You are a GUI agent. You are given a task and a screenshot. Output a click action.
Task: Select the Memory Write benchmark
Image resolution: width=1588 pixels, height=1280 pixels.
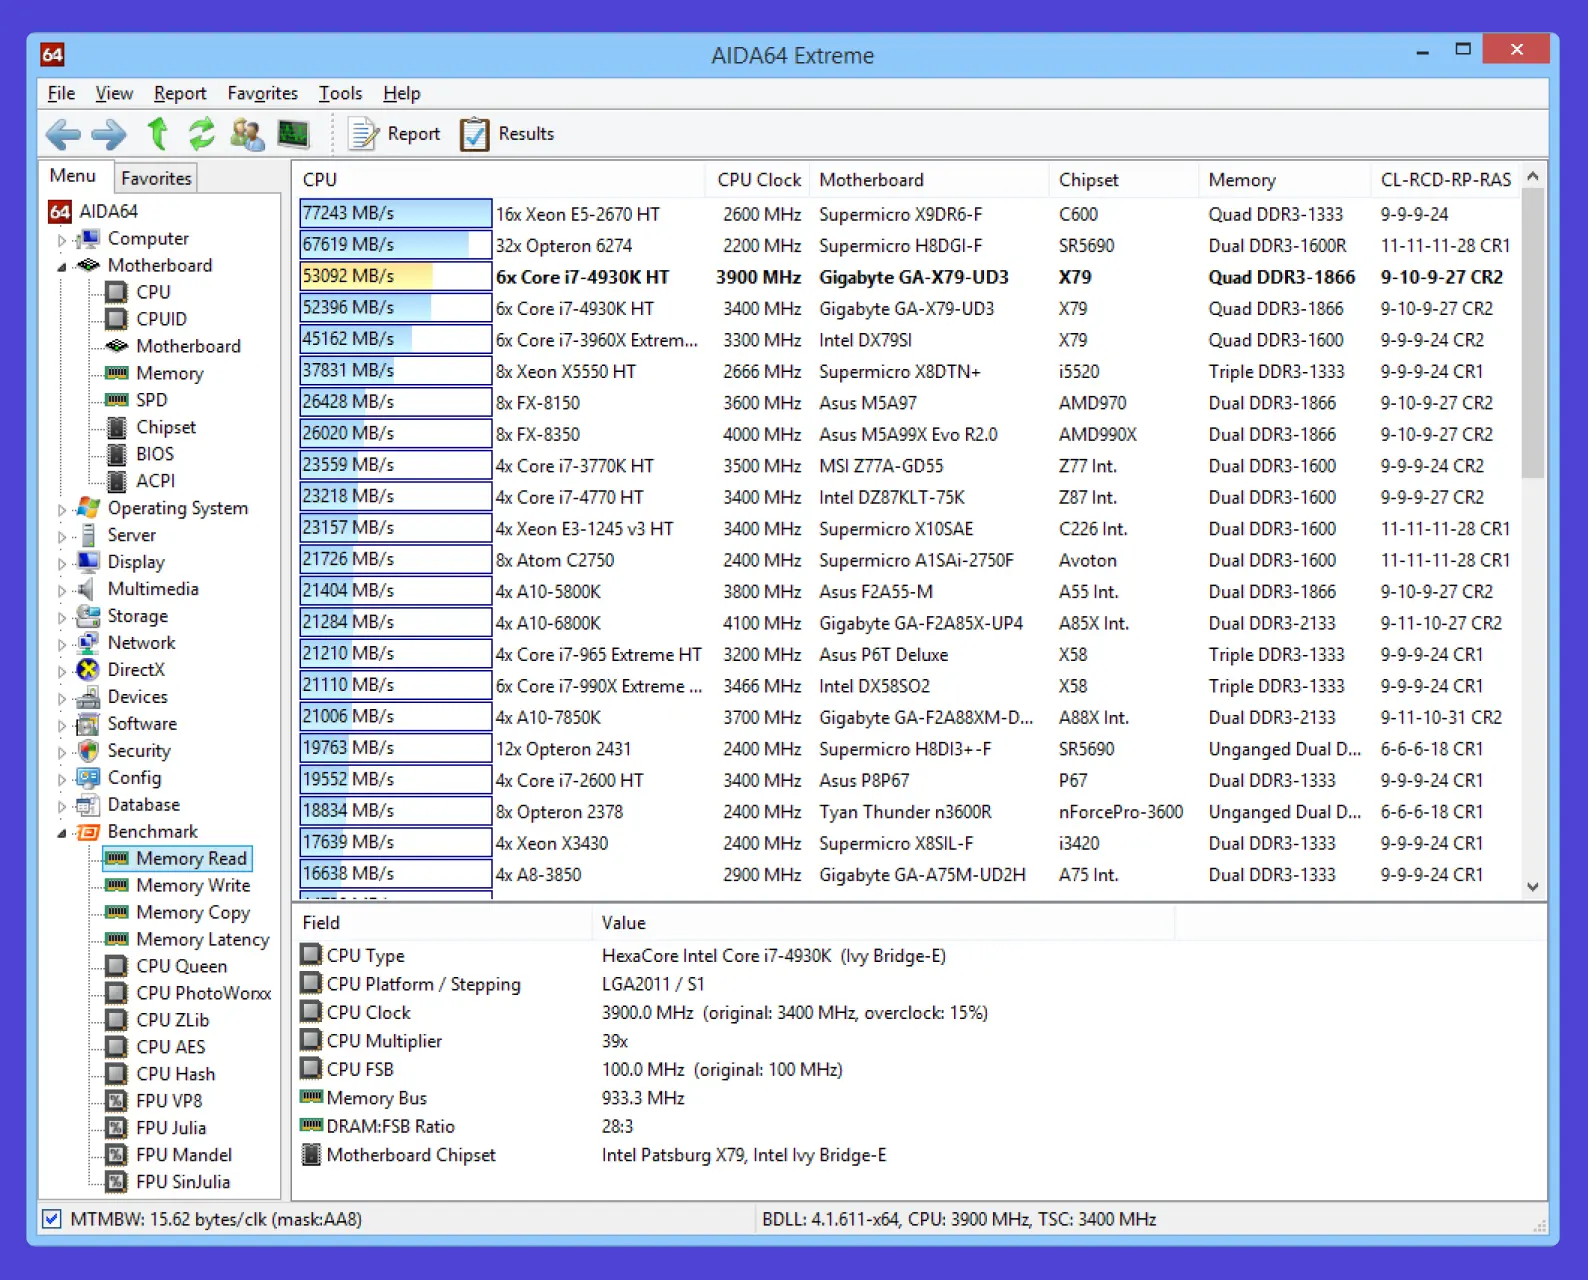coord(193,885)
